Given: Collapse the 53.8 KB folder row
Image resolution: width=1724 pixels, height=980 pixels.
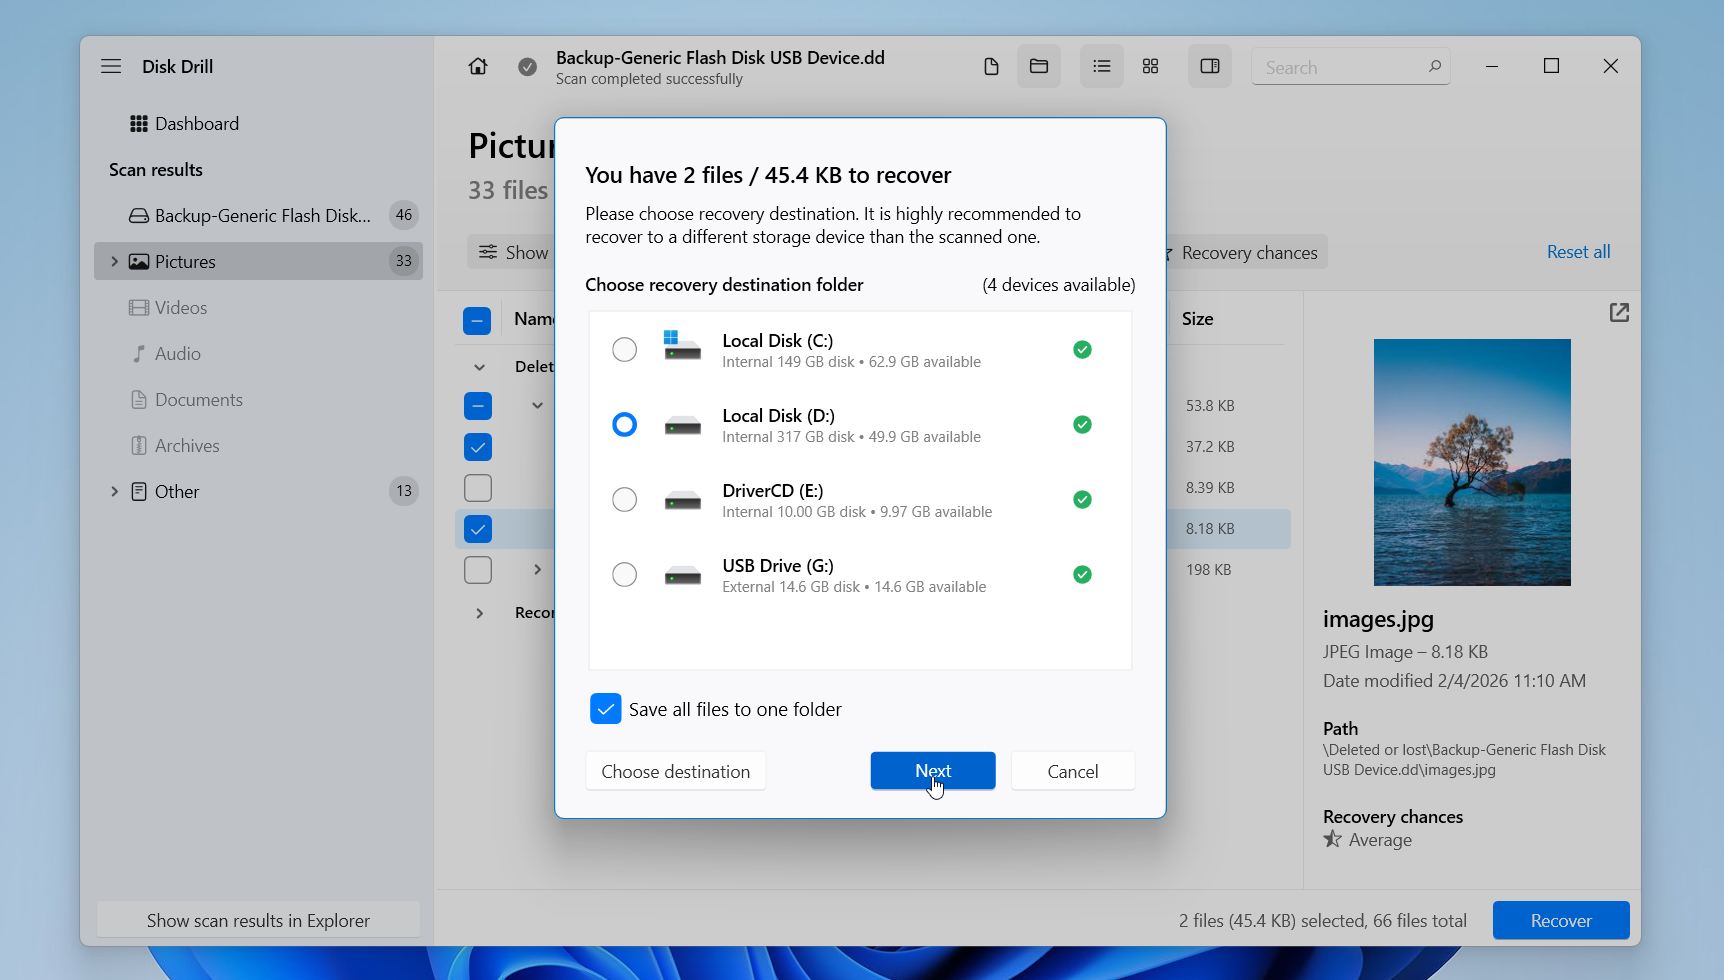Looking at the screenshot, I should pos(537,406).
